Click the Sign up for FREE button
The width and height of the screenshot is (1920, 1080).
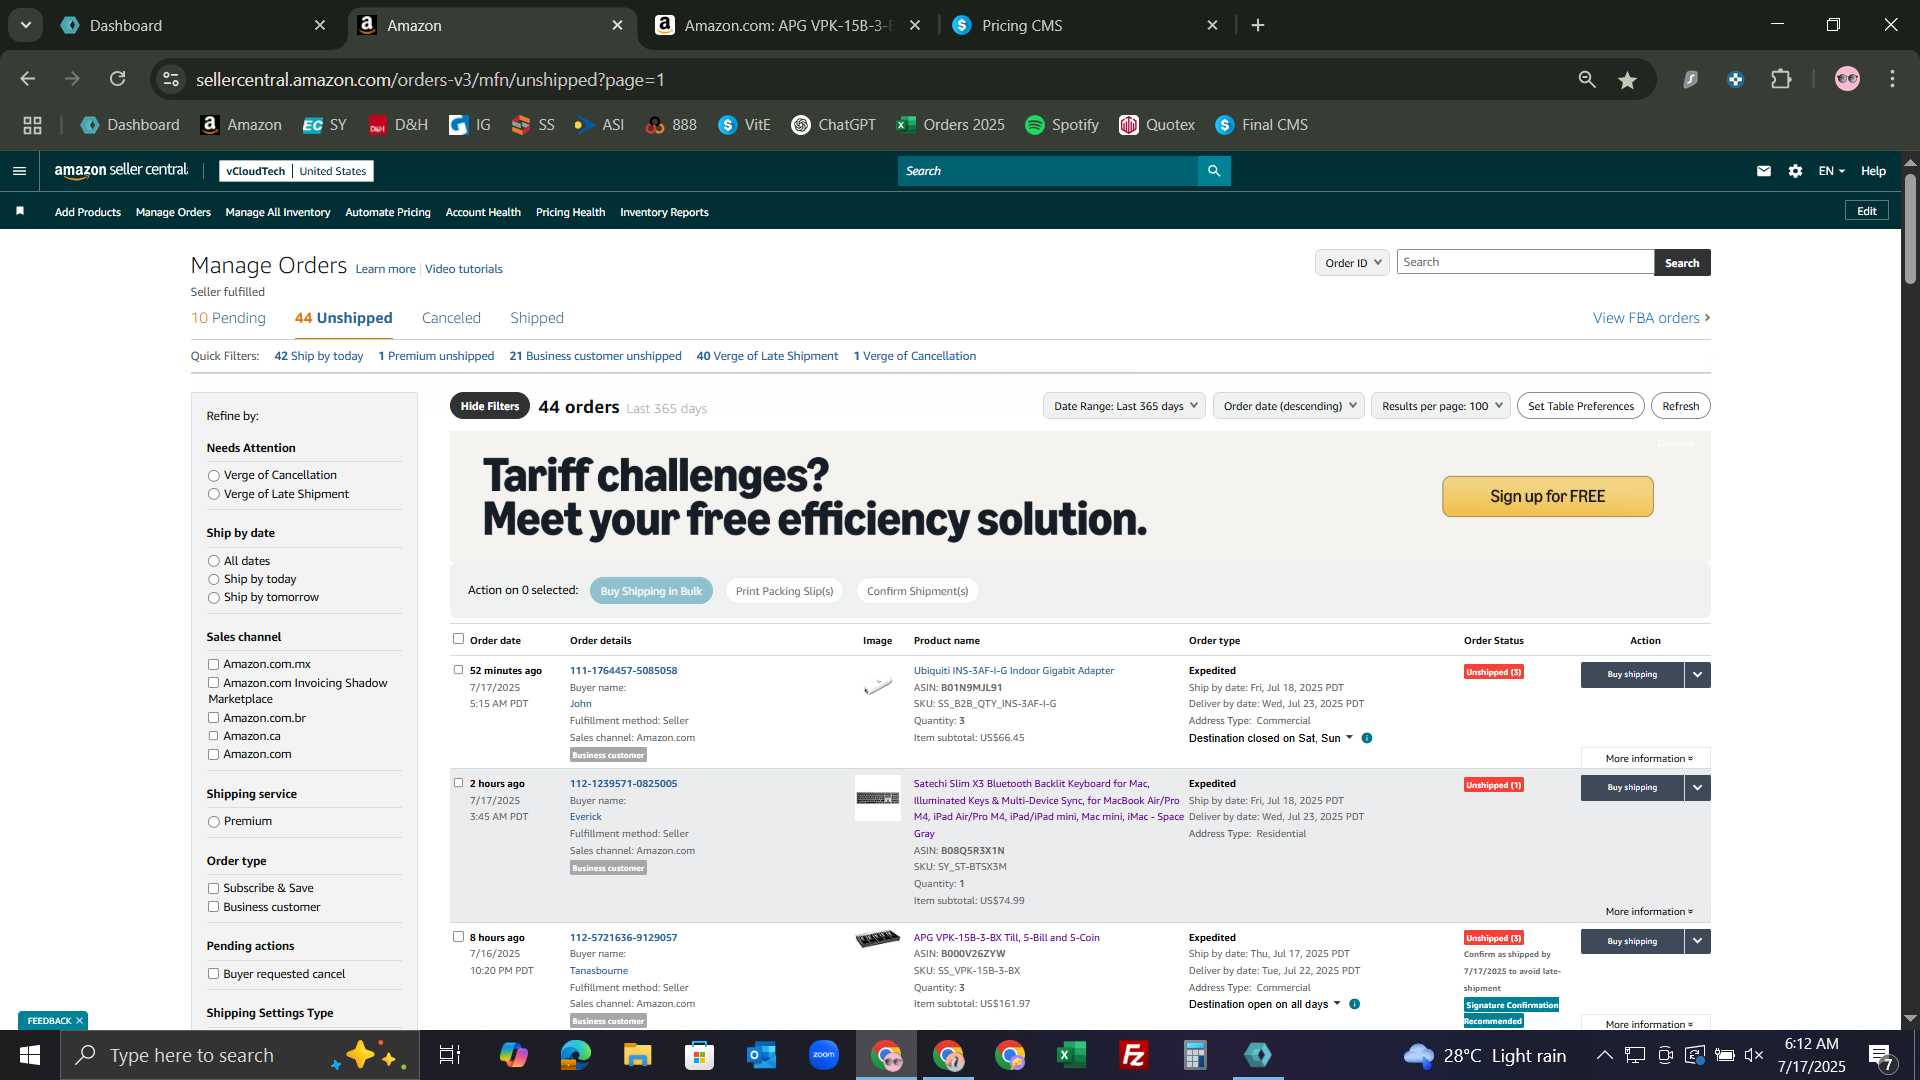click(1547, 496)
